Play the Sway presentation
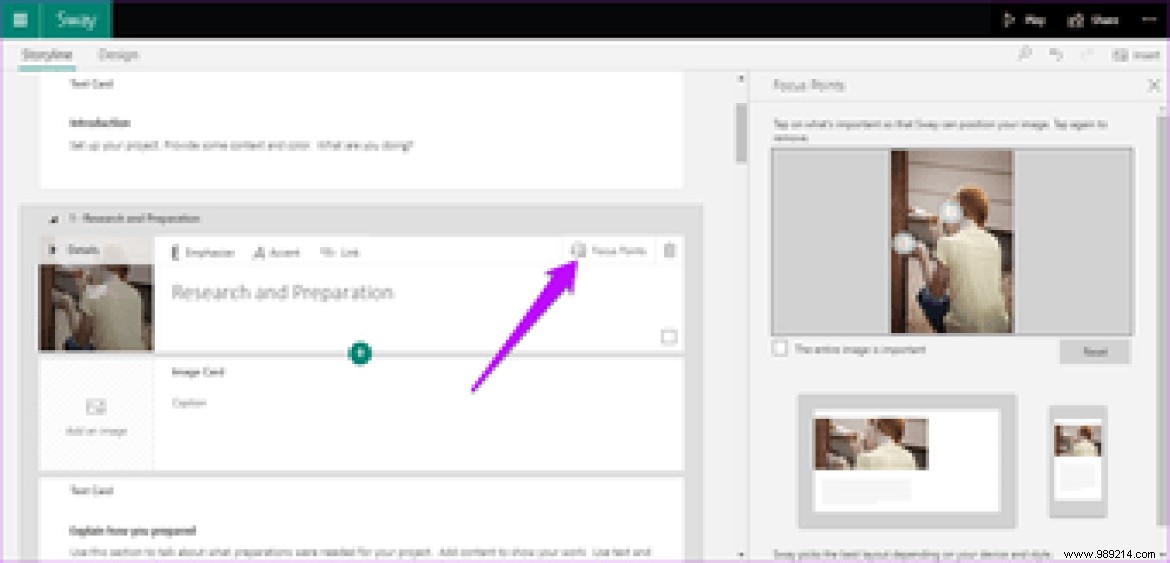This screenshot has height=563, width=1170. 1024,21
